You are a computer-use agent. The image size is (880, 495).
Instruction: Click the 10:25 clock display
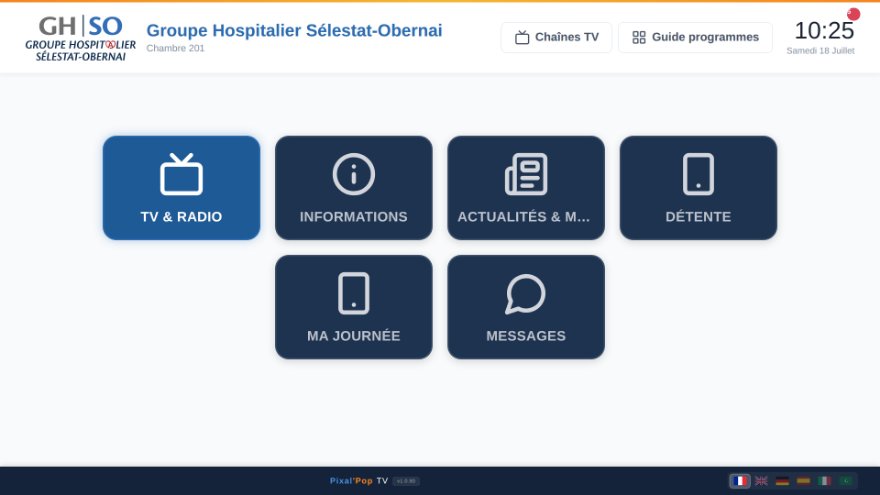[x=824, y=30]
